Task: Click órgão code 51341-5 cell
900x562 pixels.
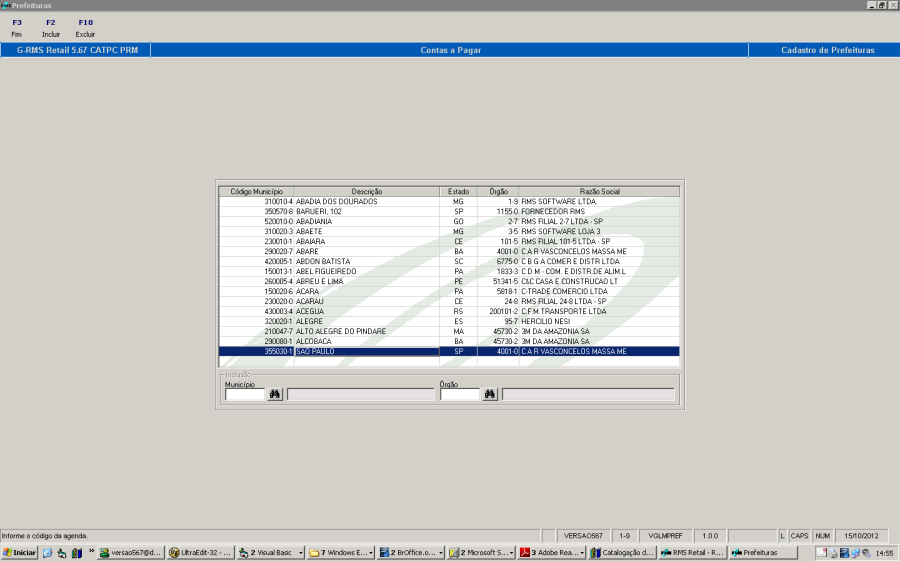Action: click(498, 281)
